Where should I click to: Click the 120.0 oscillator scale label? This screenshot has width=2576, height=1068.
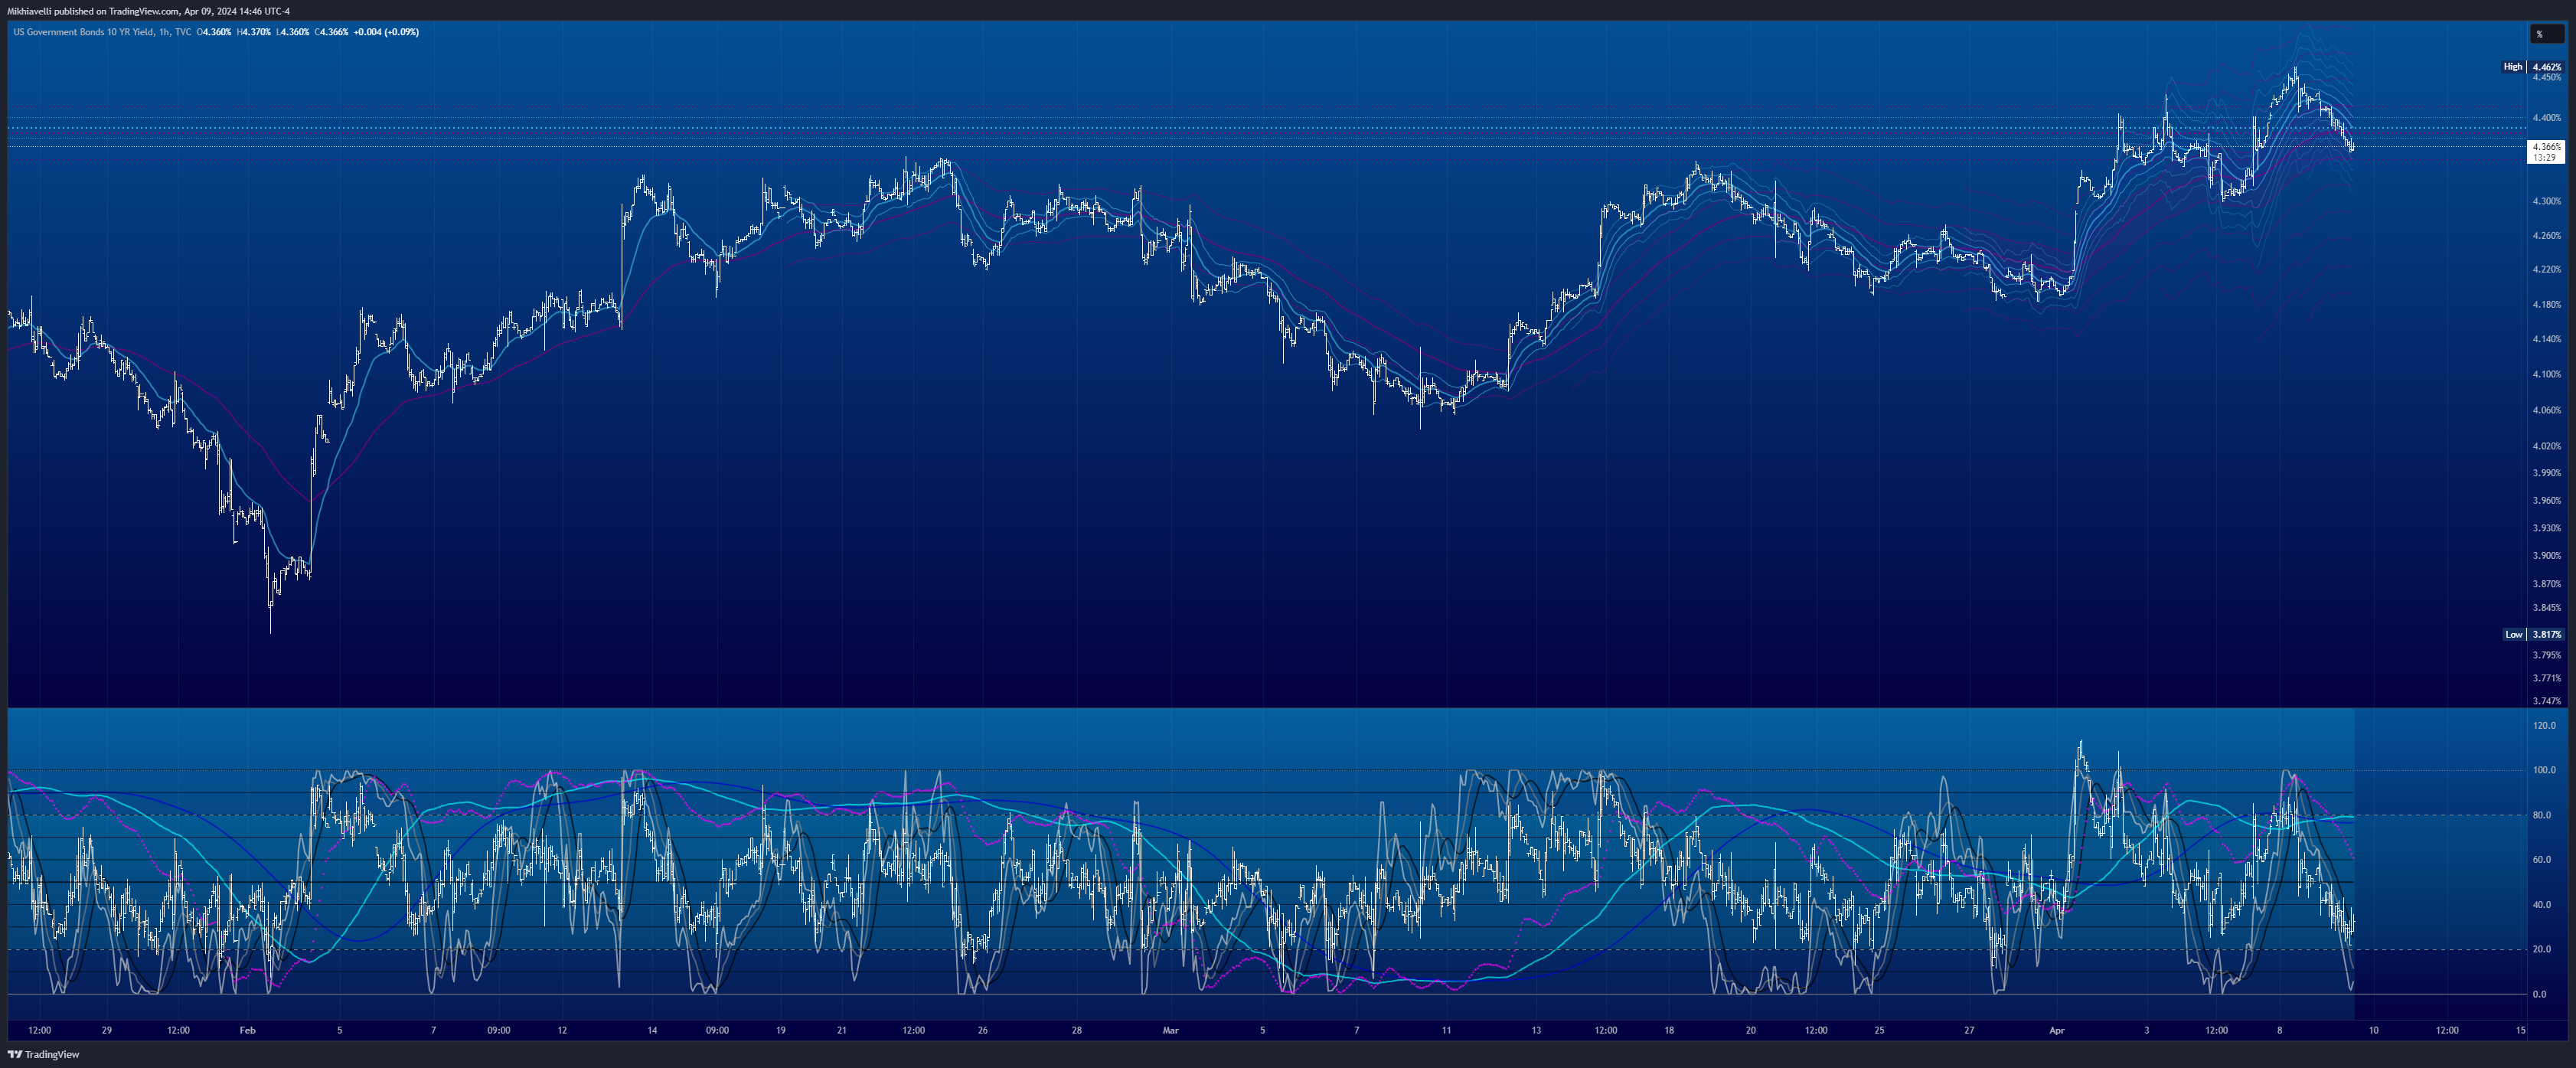pos(2544,726)
